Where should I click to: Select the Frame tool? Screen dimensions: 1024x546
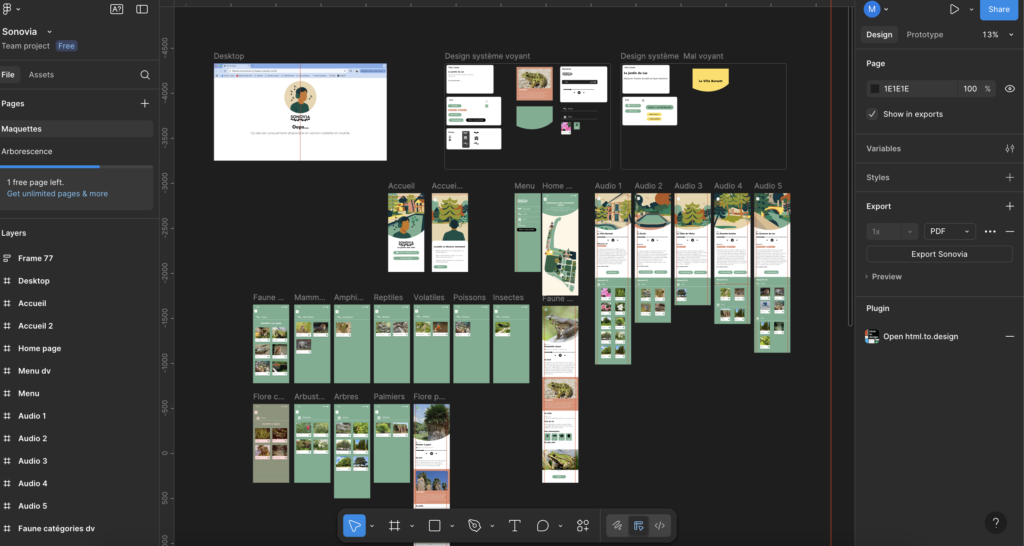pyautogui.click(x=394, y=525)
